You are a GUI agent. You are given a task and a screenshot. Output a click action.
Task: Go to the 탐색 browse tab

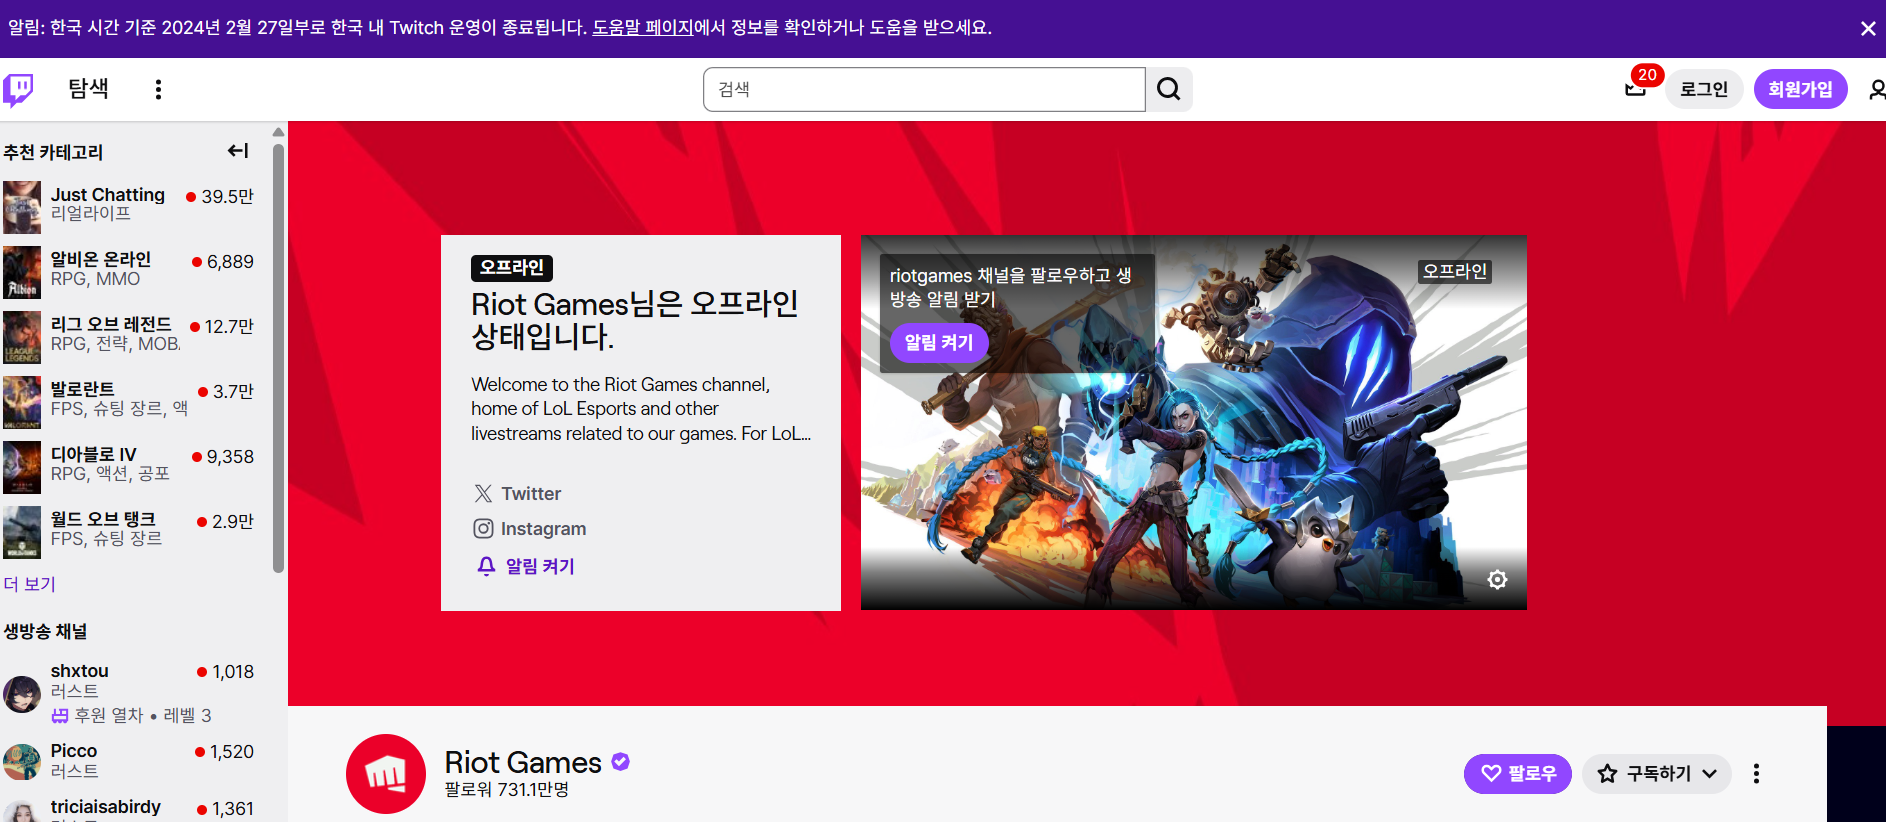pyautogui.click(x=88, y=89)
